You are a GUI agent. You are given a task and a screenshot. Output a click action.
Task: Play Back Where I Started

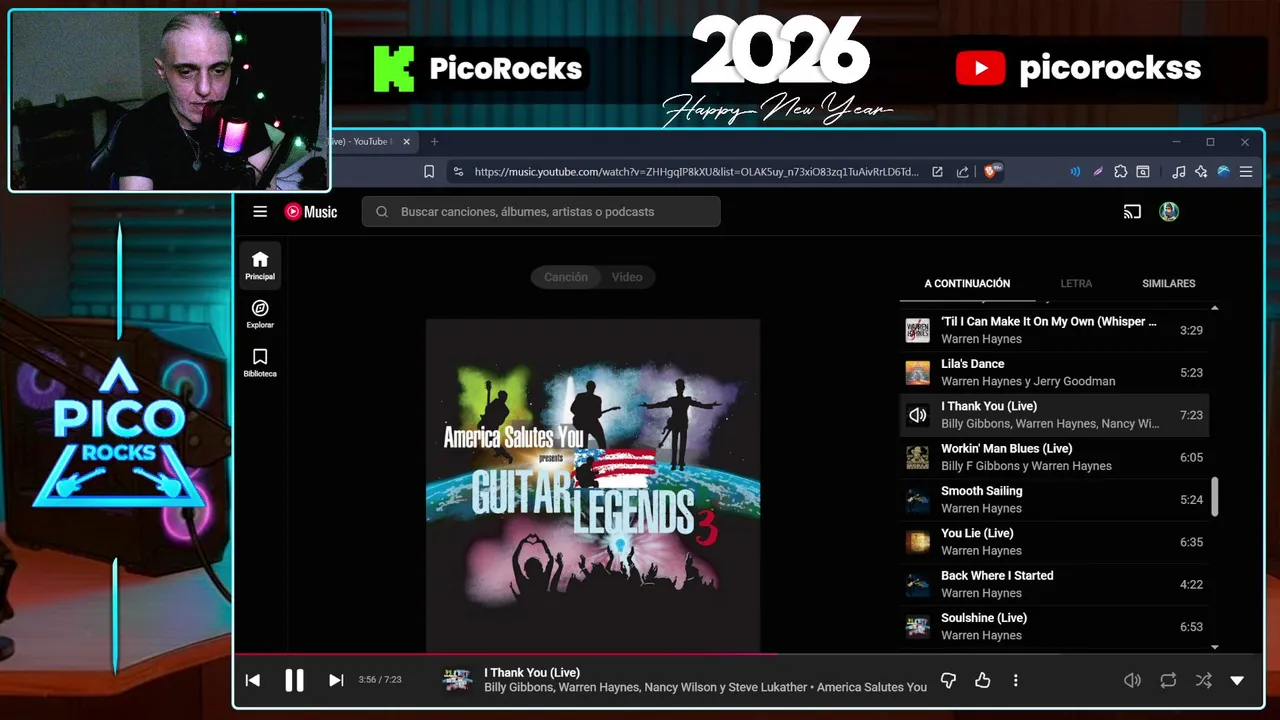(1054, 584)
